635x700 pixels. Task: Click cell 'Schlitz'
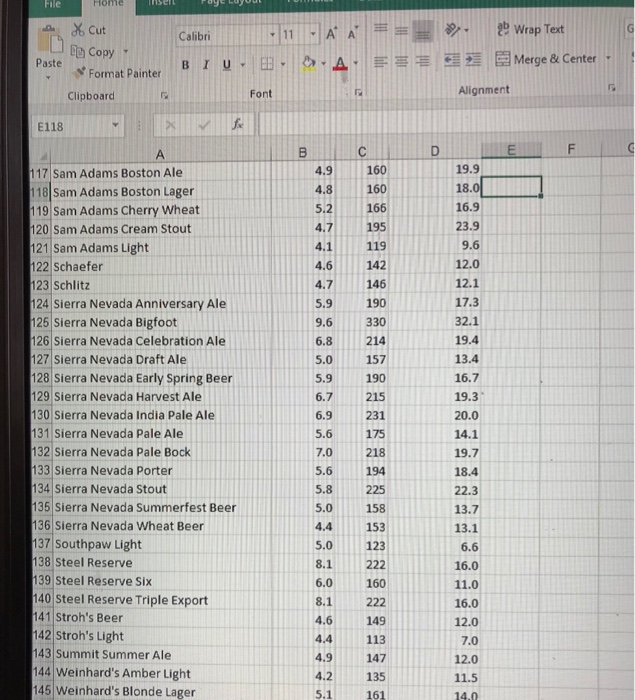pyautogui.click(x=72, y=285)
